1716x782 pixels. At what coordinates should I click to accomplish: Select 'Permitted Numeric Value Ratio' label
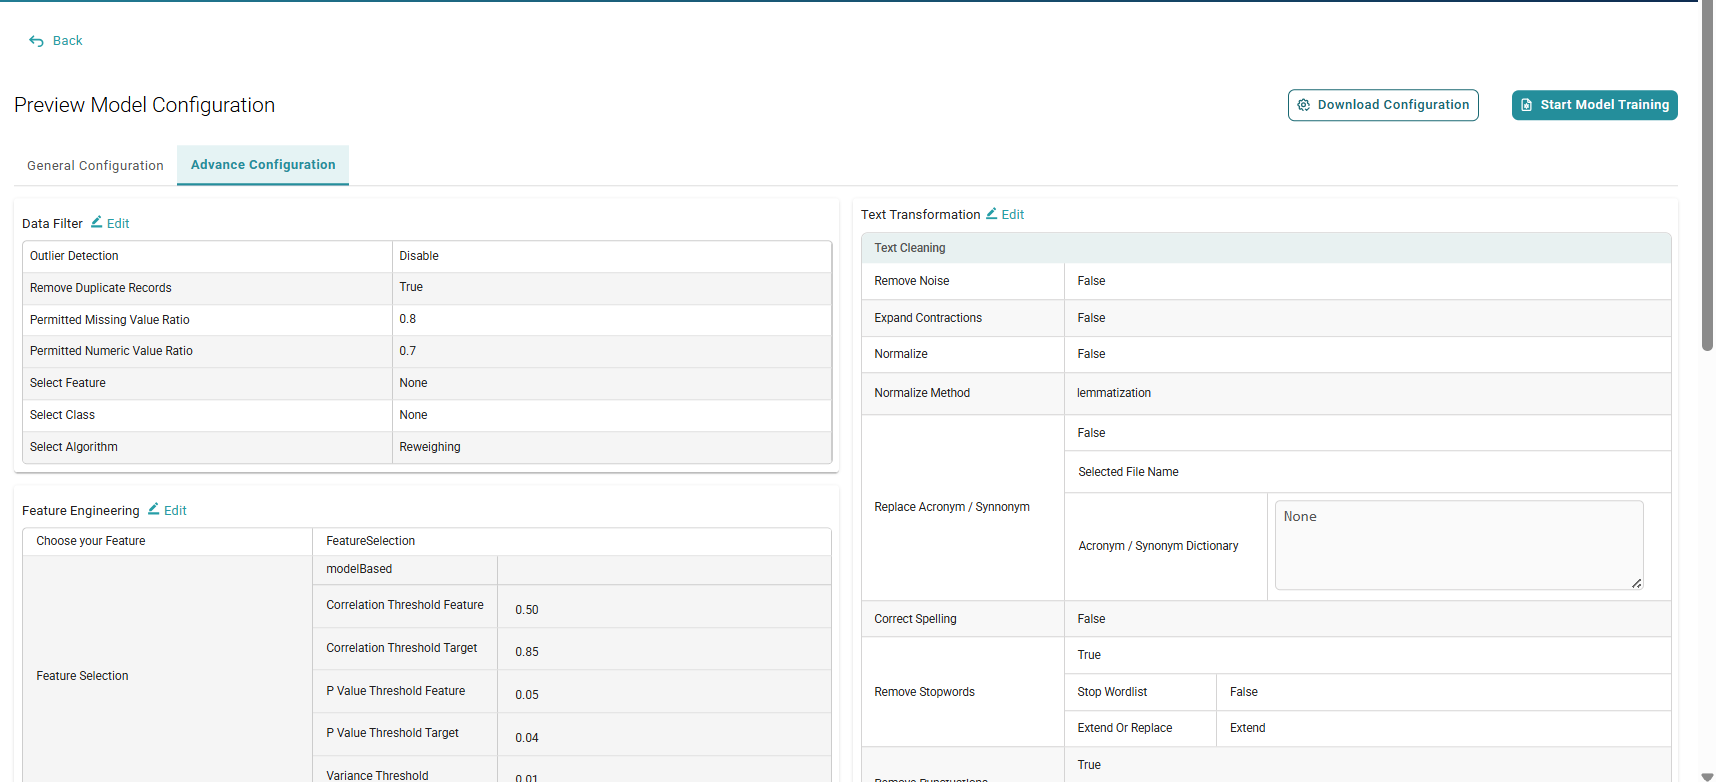111,351
